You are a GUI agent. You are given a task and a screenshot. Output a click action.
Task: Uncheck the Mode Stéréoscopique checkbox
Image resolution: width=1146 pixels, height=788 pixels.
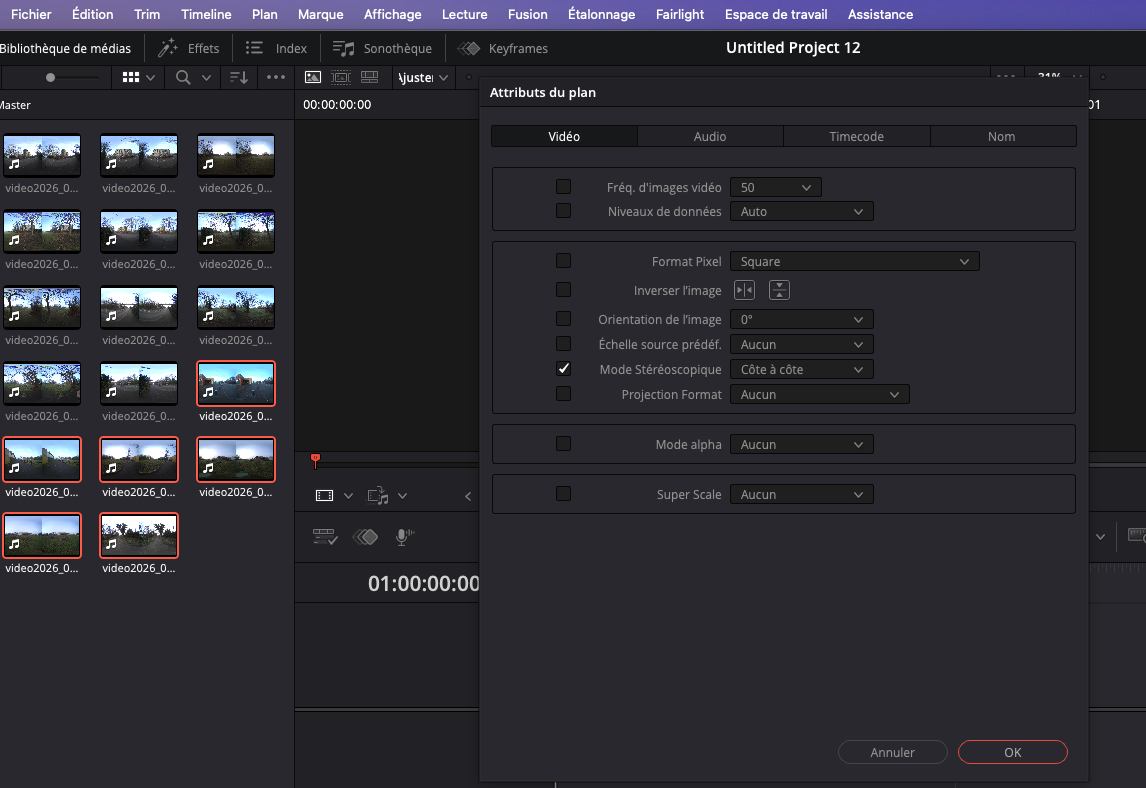point(564,368)
